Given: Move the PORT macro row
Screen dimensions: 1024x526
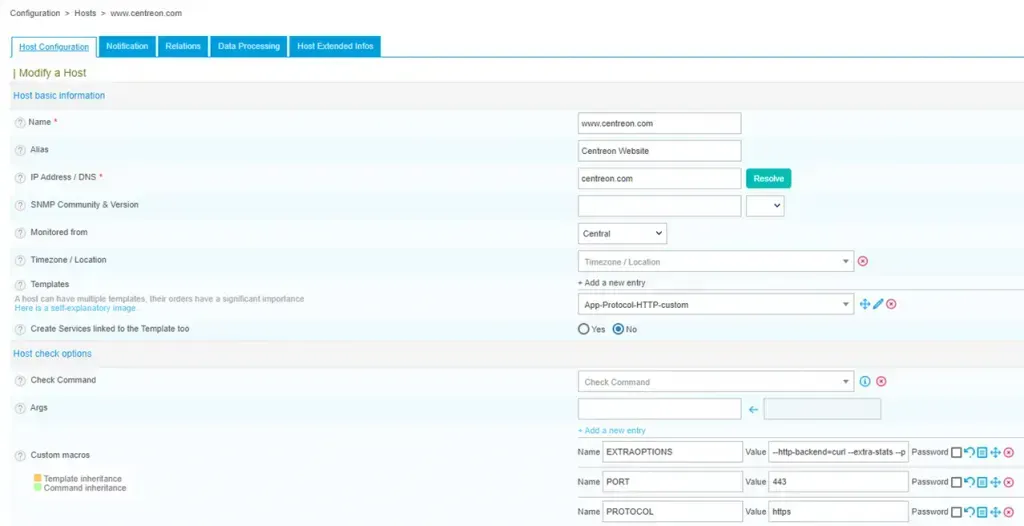Looking at the screenshot, I should (x=995, y=482).
